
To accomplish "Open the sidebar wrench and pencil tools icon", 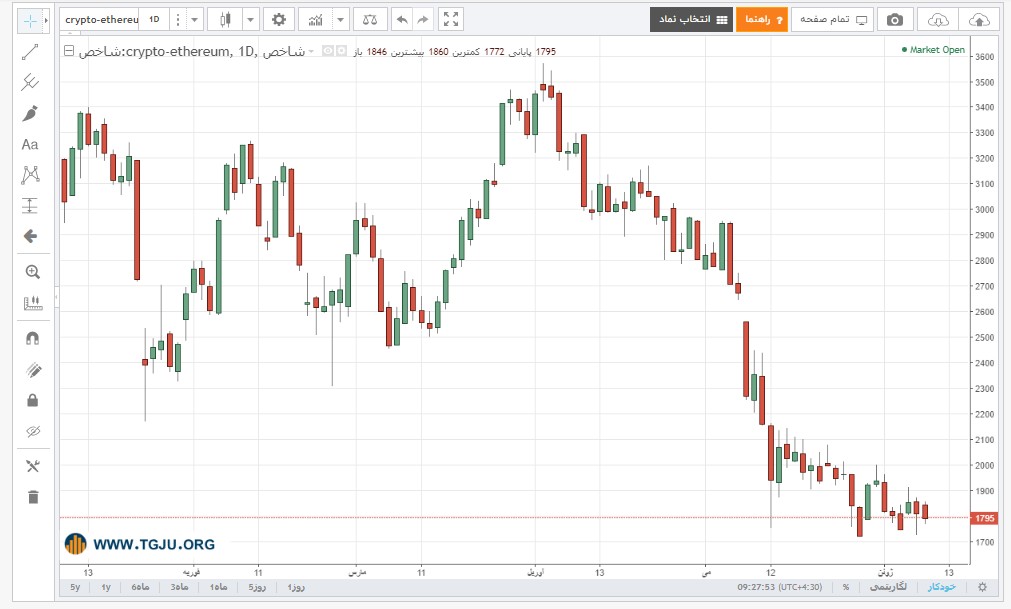I will [x=32, y=465].
